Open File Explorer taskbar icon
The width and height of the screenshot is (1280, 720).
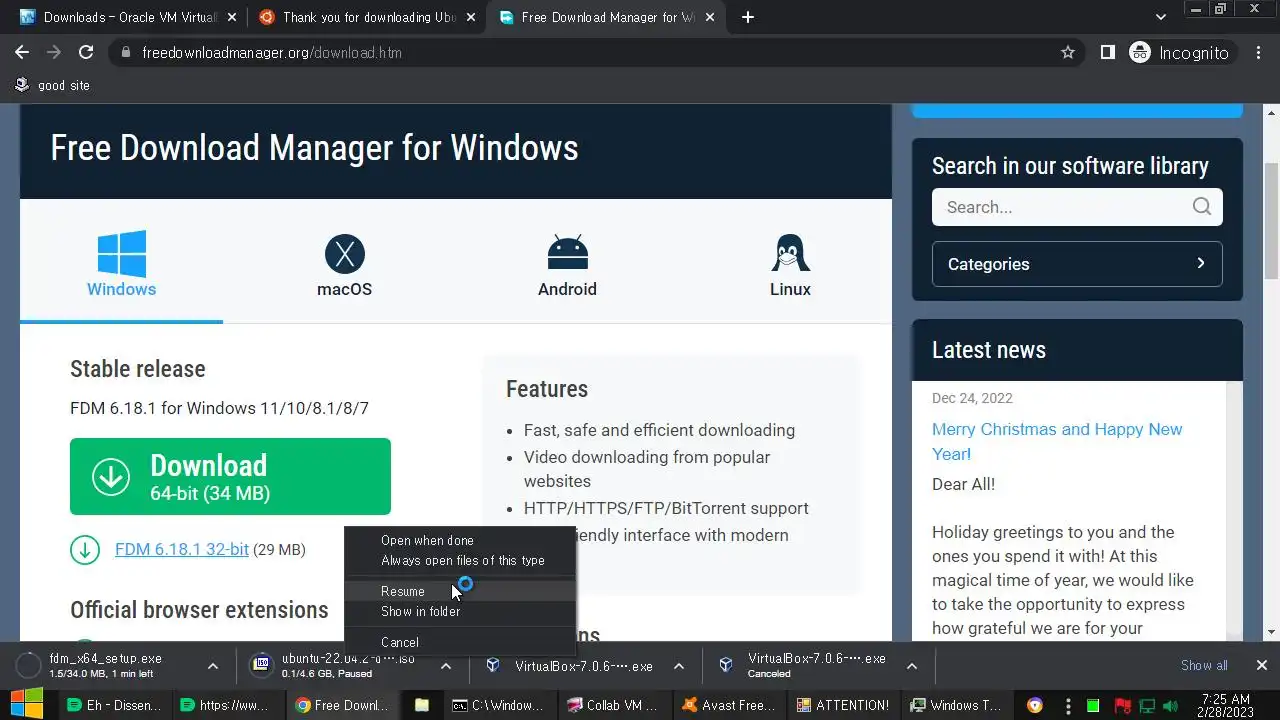tap(422, 705)
